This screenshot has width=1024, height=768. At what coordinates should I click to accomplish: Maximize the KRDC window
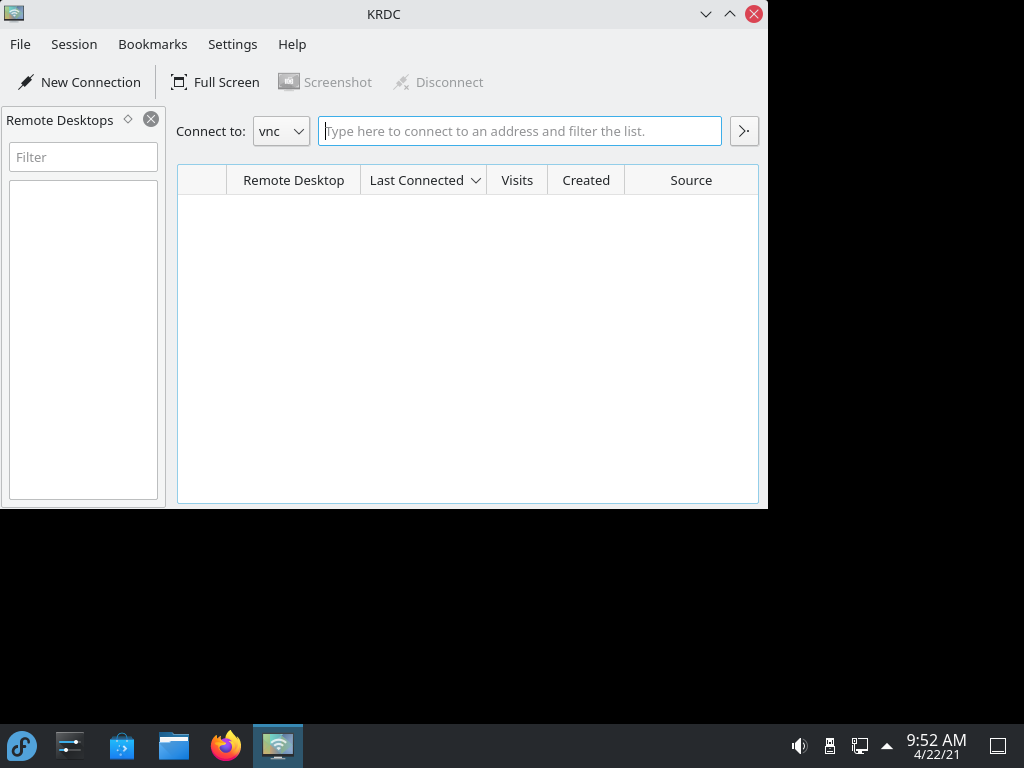click(x=729, y=14)
